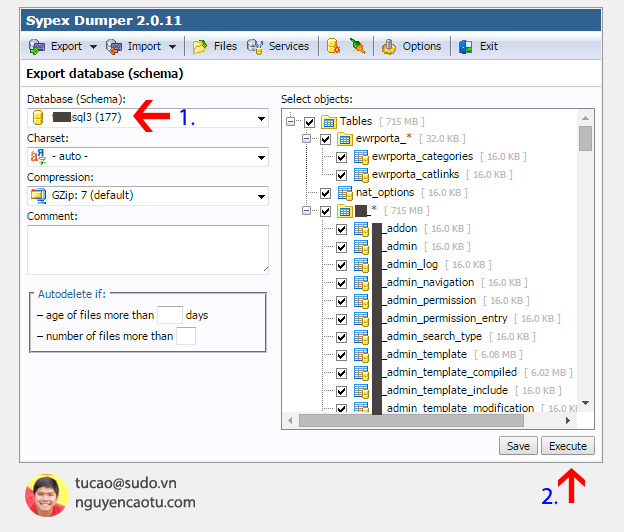Open the Import menu dropdown arrow
Screen dimensions: 624x532
172,47
